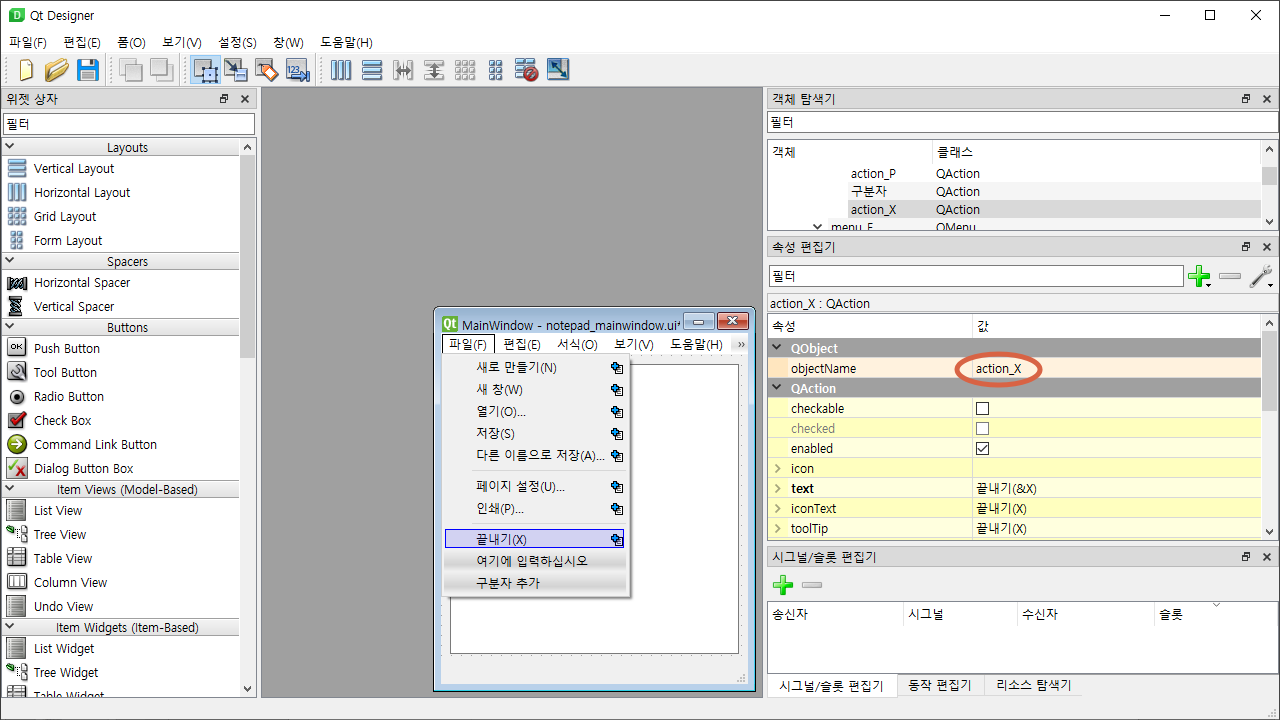1280x720 pixels.
Task: Collapse the QAction property group
Action: [x=777, y=388]
